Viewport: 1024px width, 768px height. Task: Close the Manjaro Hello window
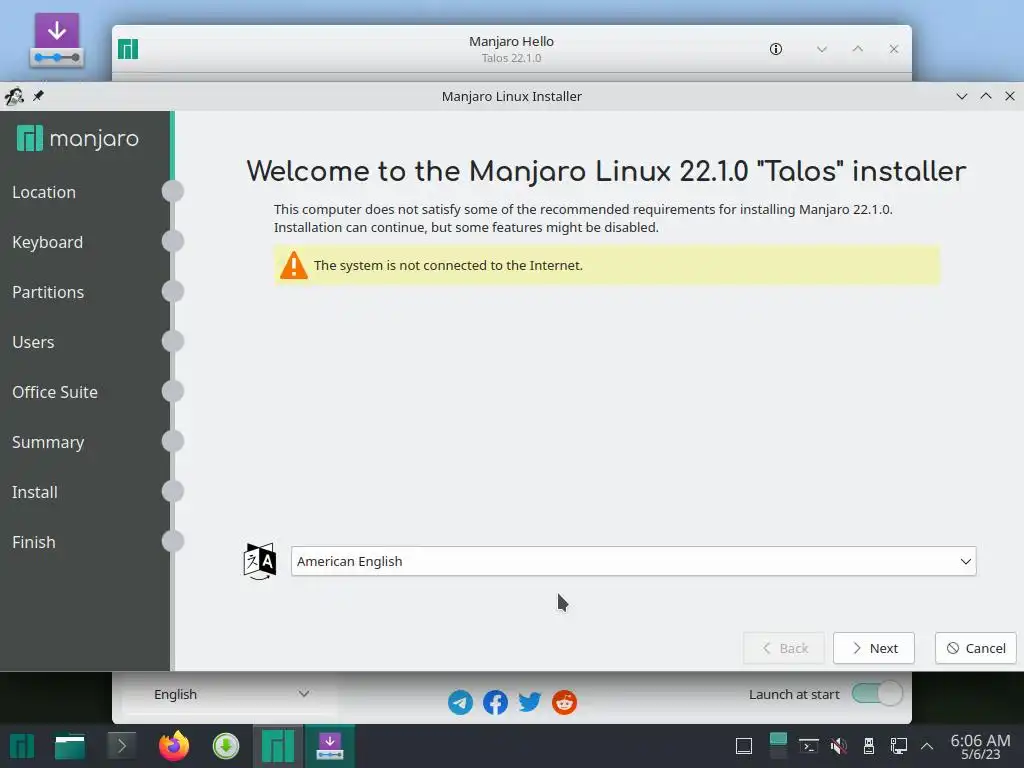894,49
